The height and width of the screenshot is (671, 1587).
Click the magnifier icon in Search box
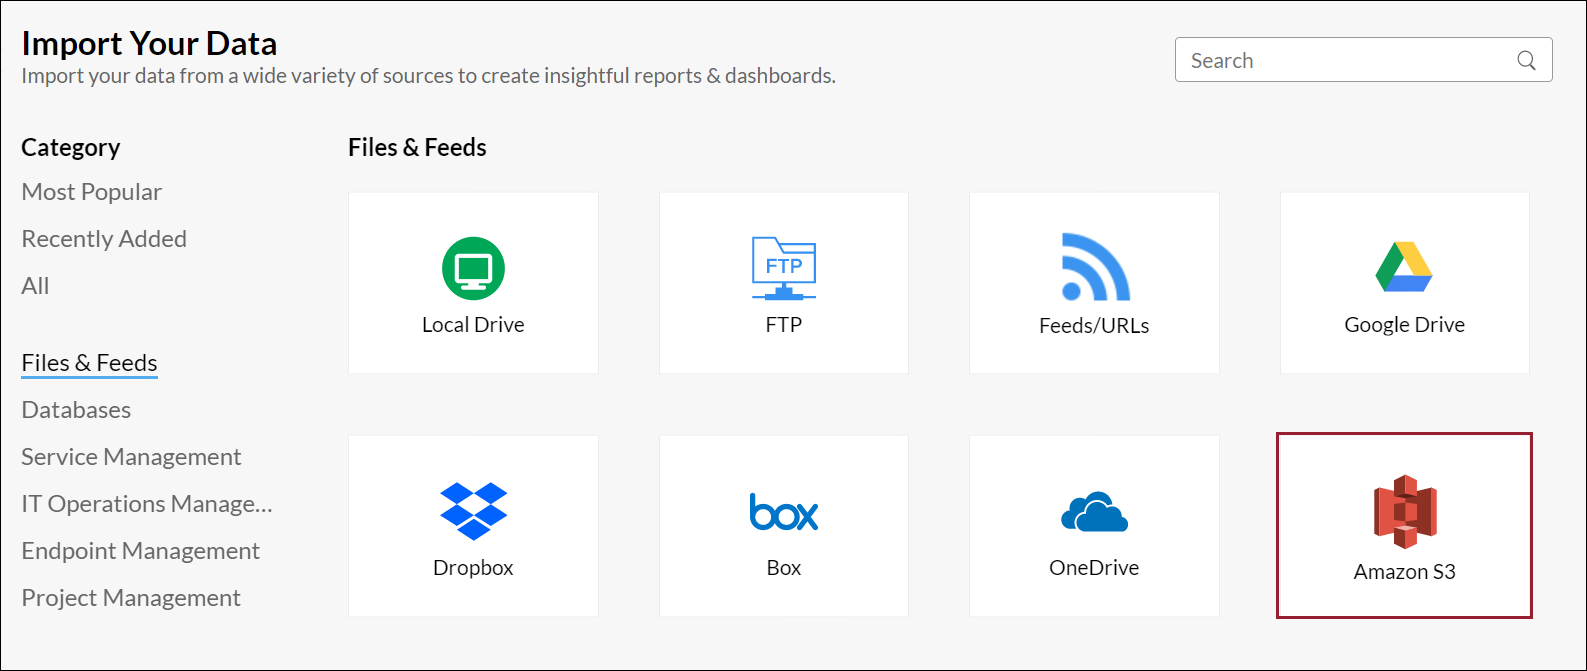click(1526, 60)
